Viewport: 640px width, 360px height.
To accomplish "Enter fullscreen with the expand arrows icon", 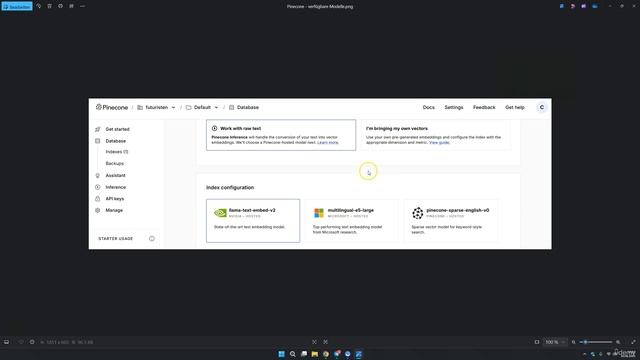I will click(x=633, y=342).
